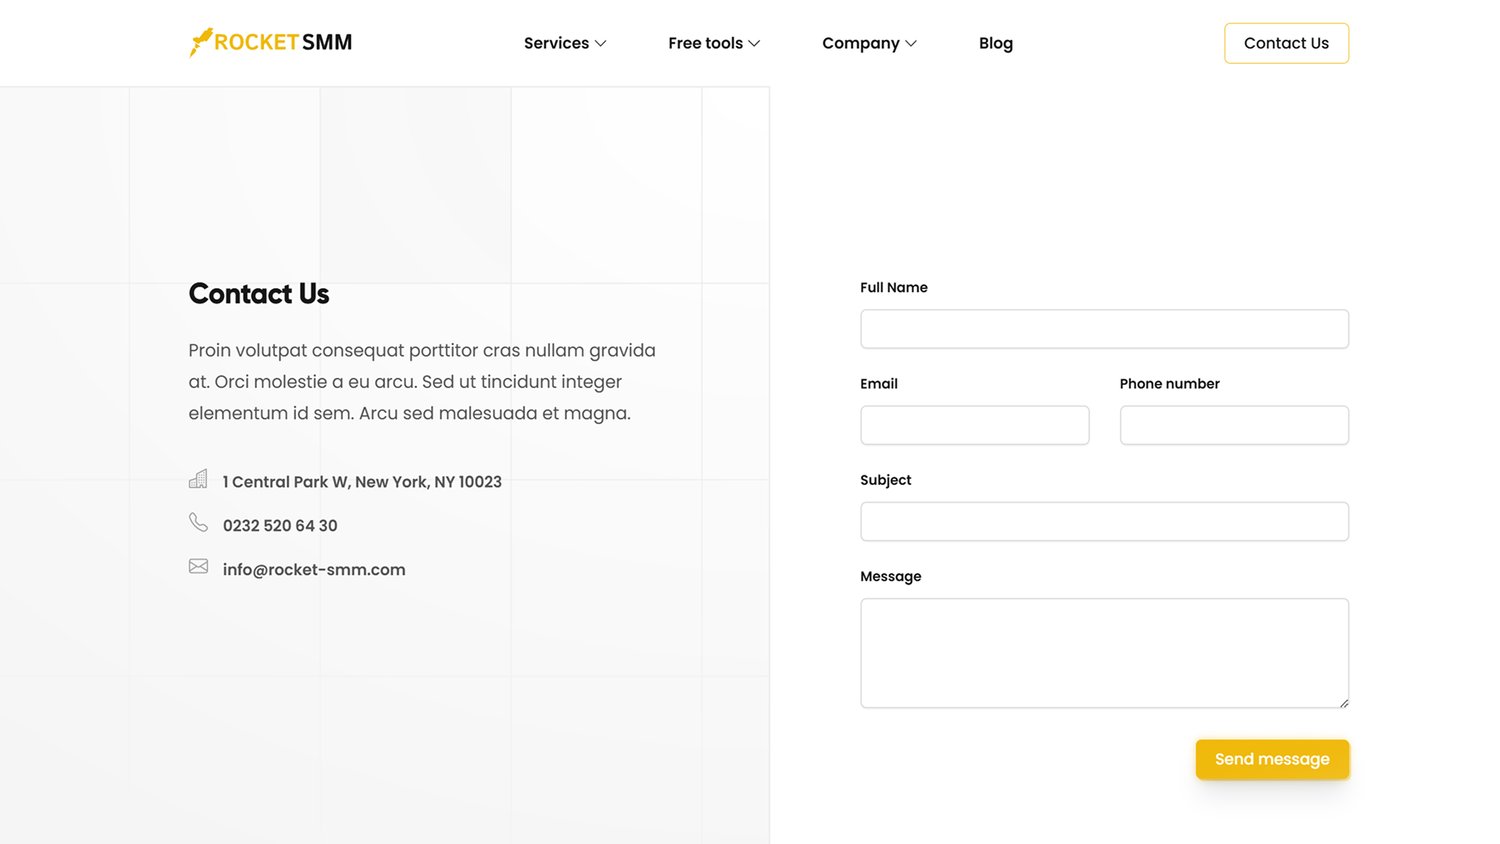Select the Phone number field
Screen dimensions: 1500x844
tap(1234, 425)
